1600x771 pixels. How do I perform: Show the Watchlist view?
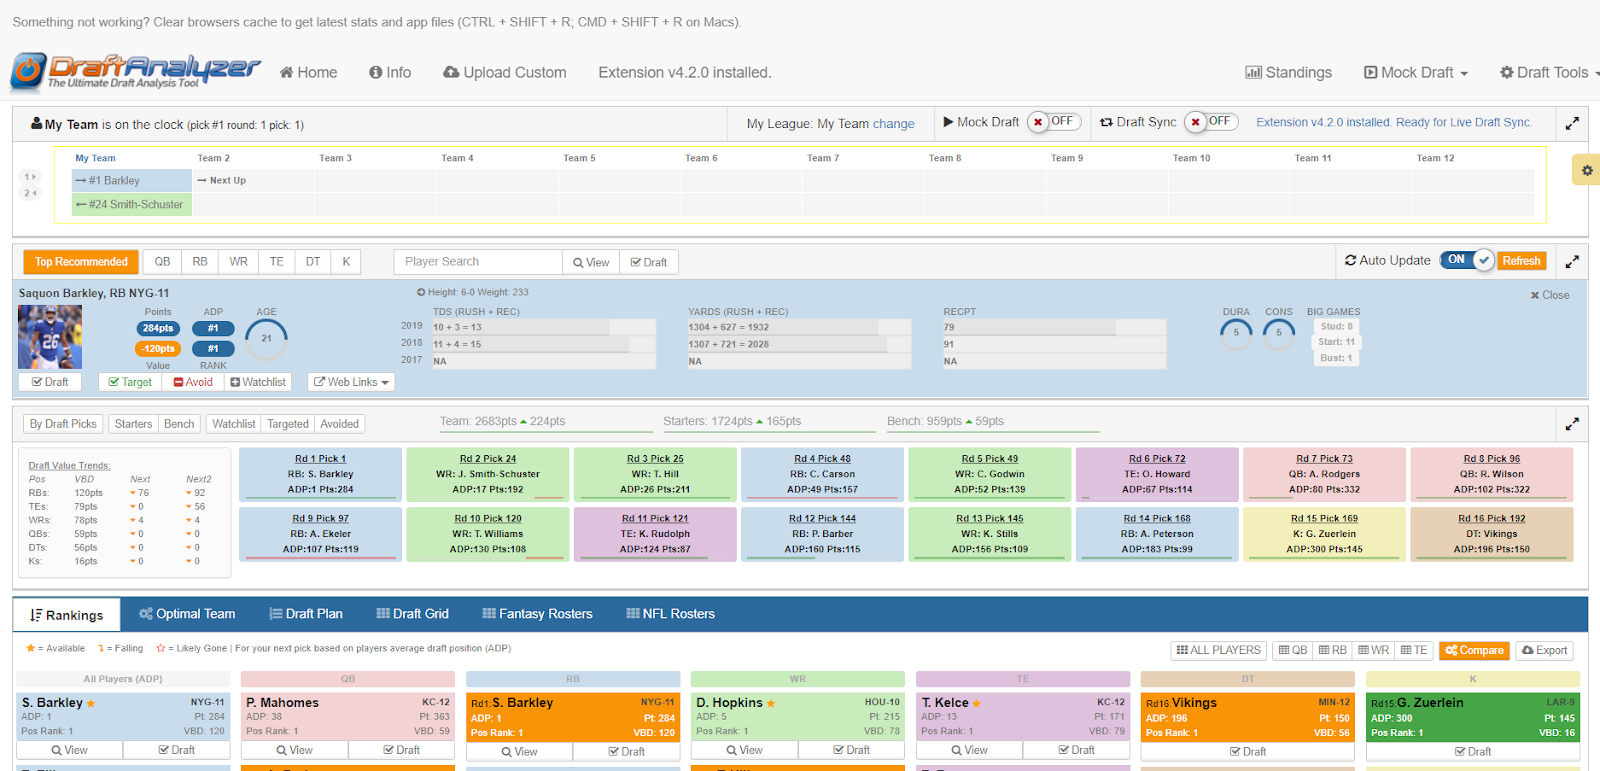coord(234,424)
